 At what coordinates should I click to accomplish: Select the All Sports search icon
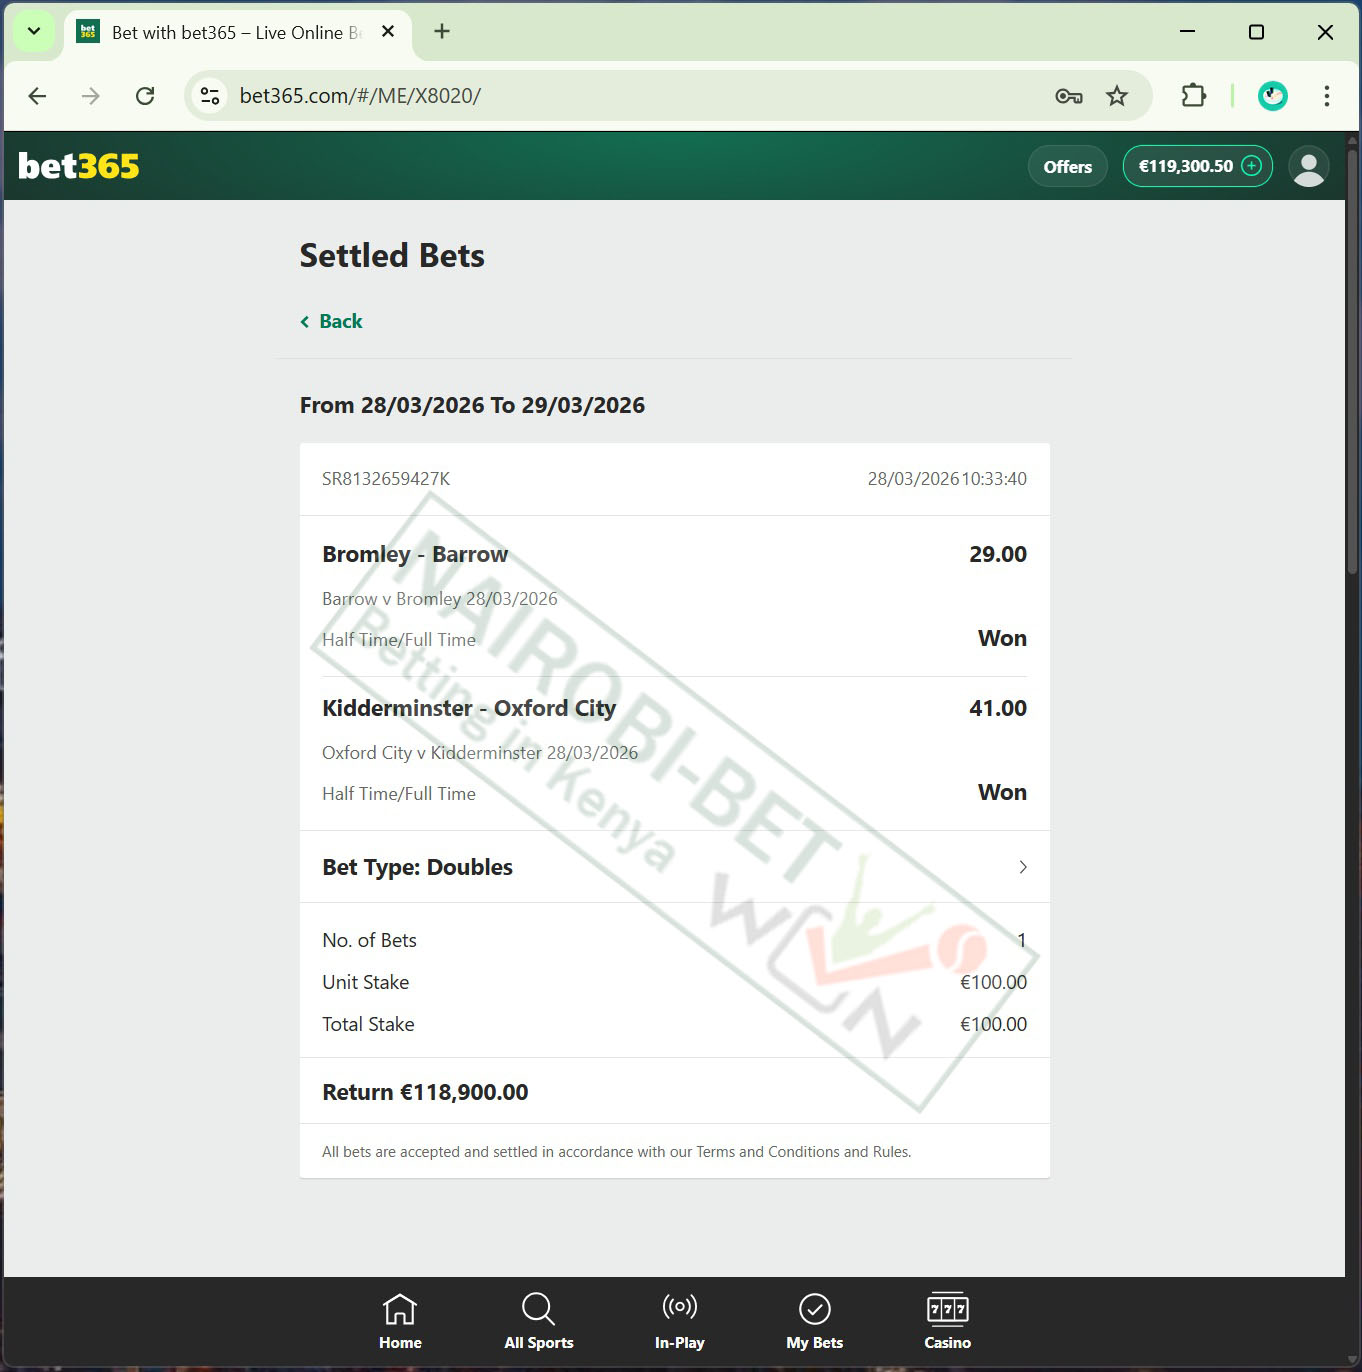(538, 1308)
